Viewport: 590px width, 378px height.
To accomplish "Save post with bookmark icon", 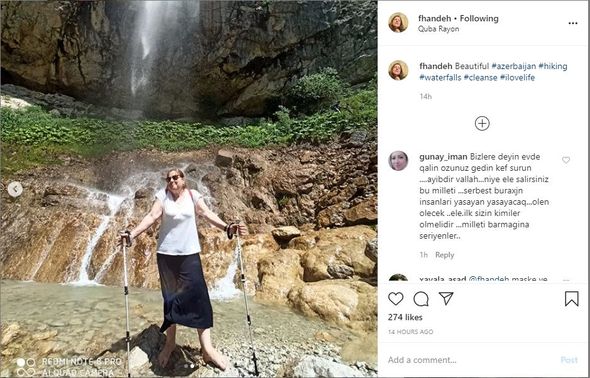I will tap(572, 299).
